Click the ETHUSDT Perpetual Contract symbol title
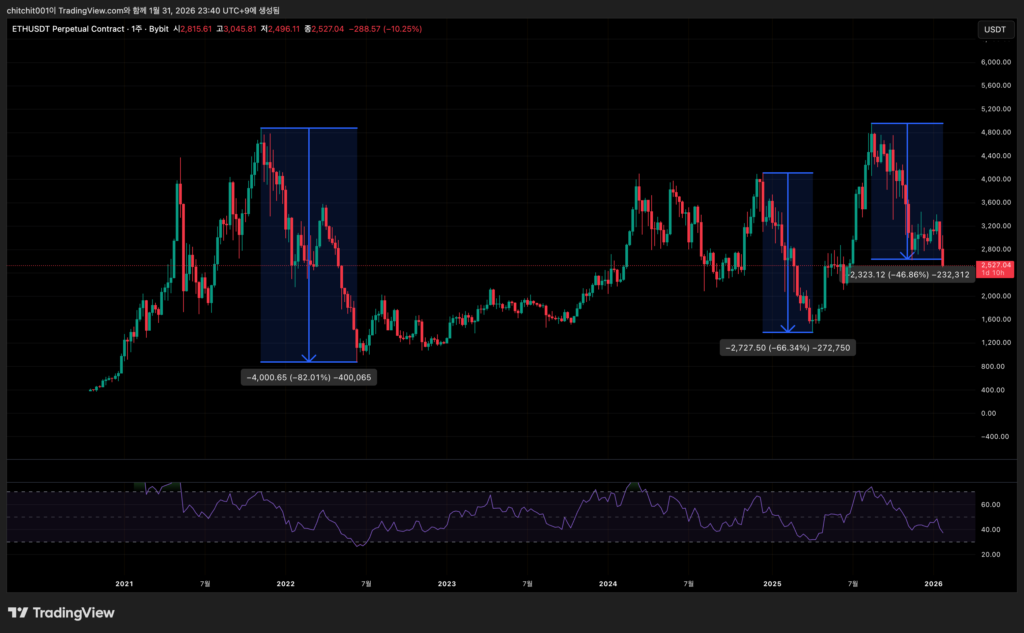Screen dimensions: 1024x633 coord(67,29)
